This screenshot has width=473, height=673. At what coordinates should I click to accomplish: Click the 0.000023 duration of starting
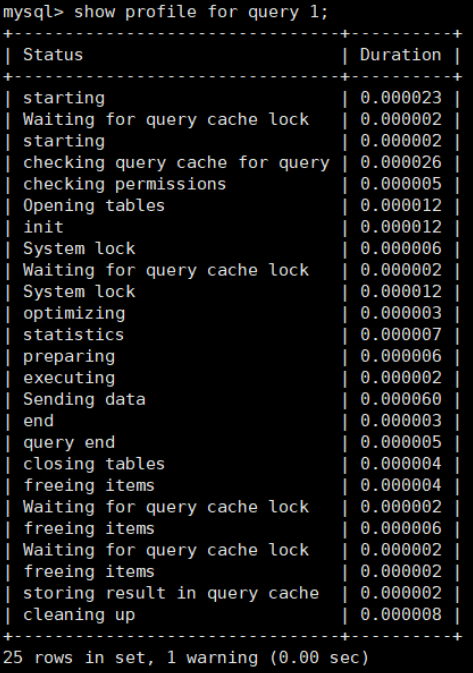click(400, 98)
